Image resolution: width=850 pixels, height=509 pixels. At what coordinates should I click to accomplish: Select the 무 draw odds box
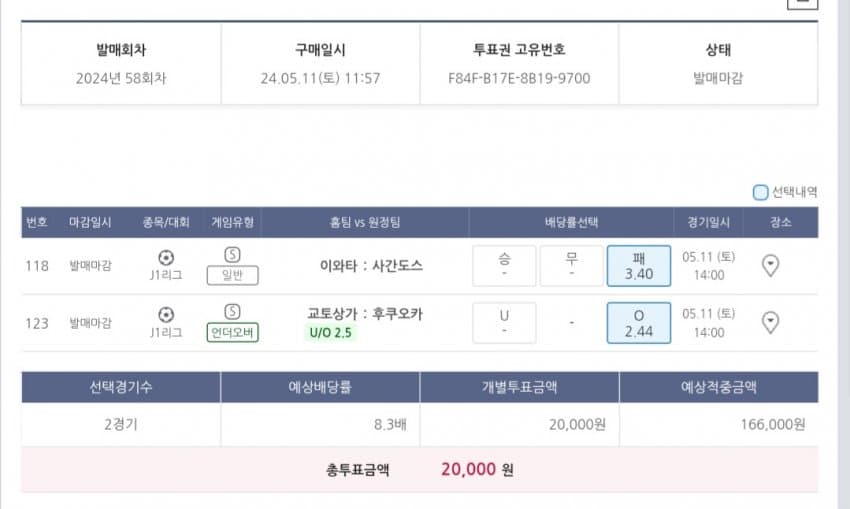click(571, 266)
